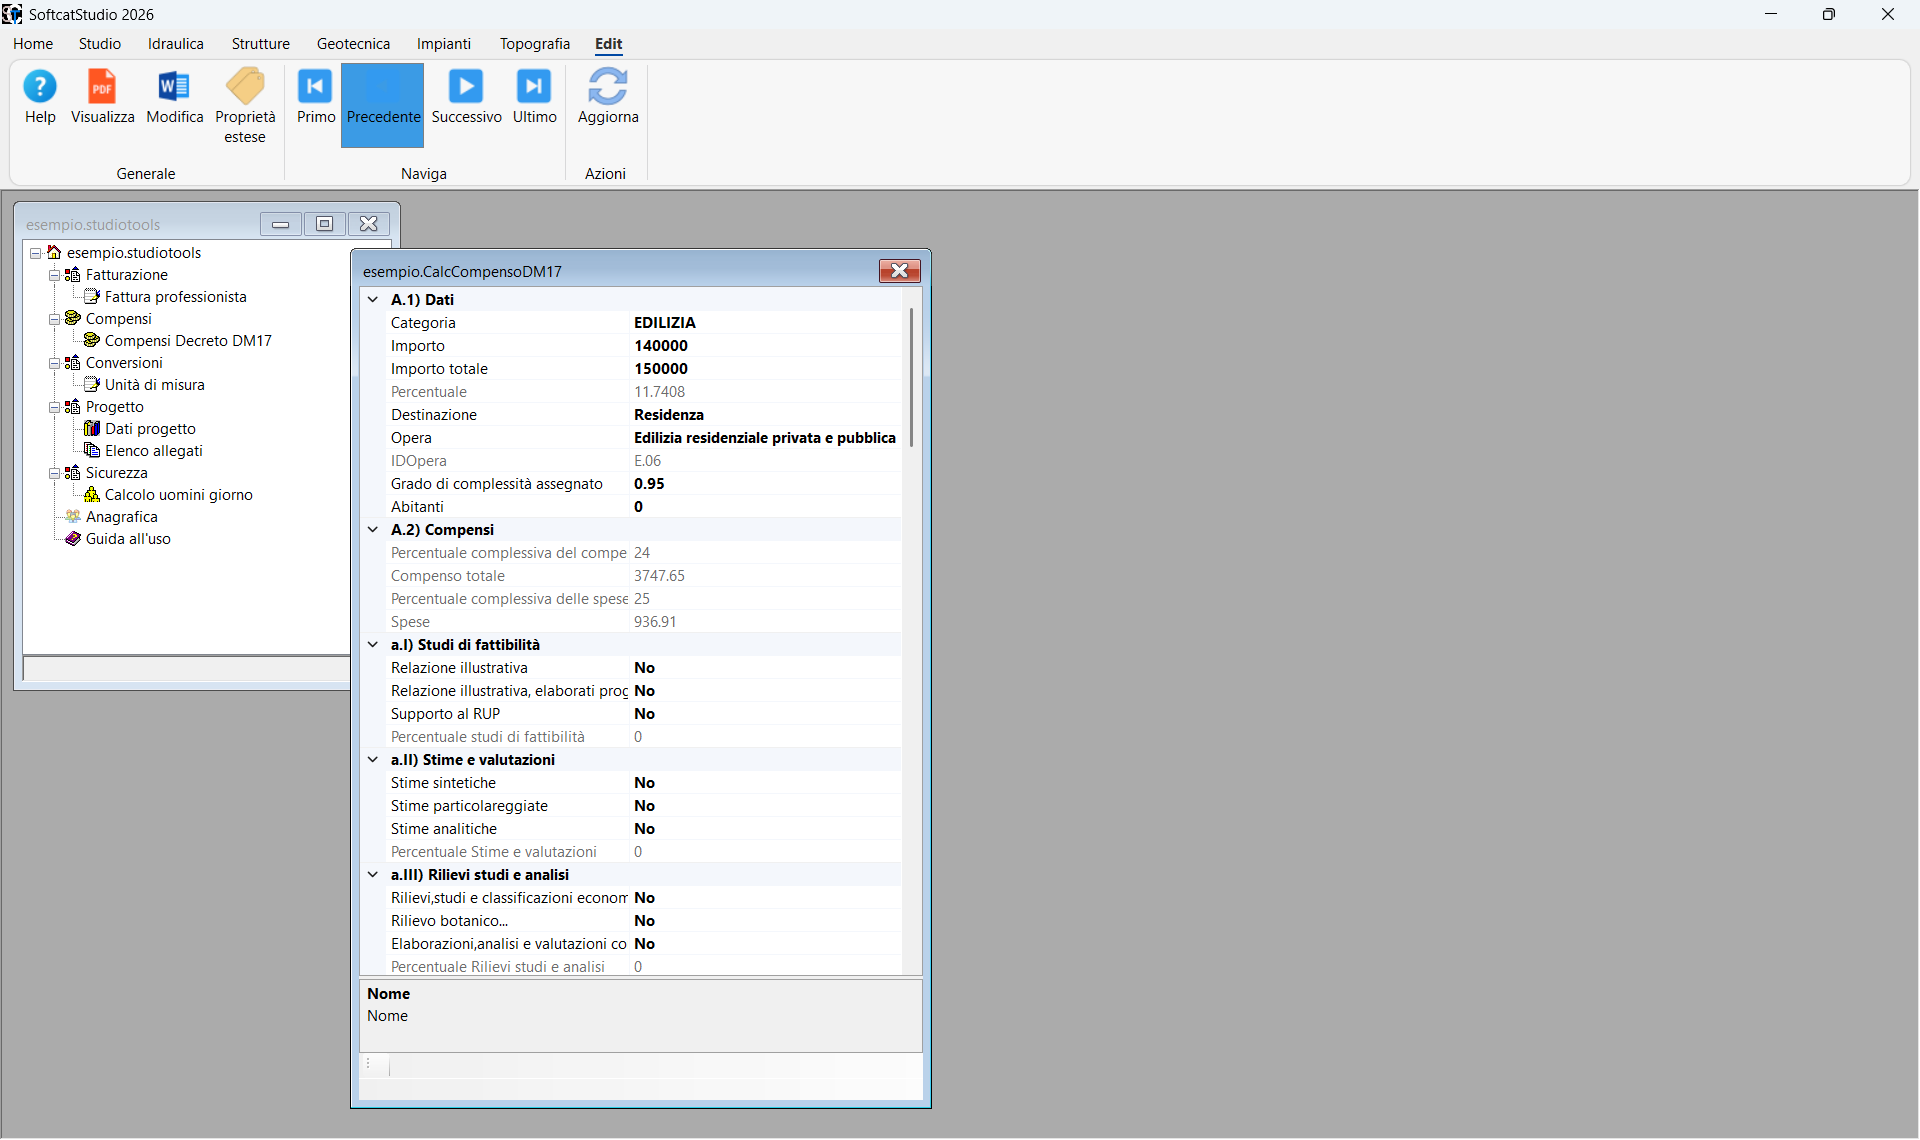
Task: Collapse the A.2) Compensi section
Action: 373,530
